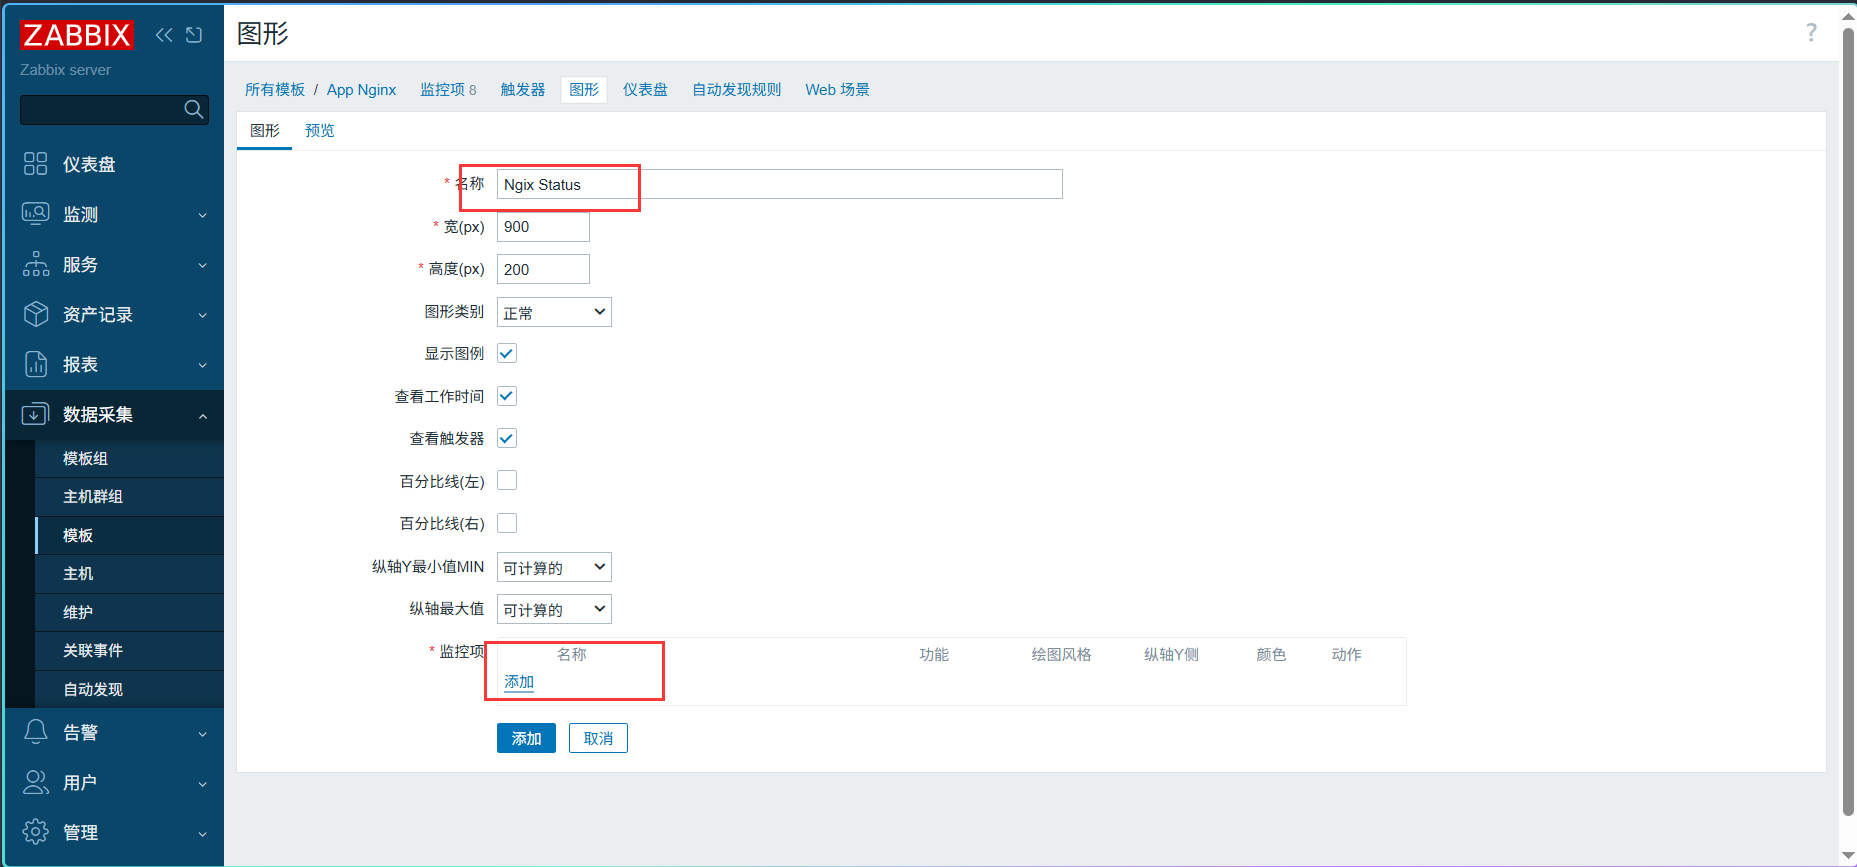This screenshot has width=1857, height=867.
Task: Click the ZABBIX logo
Action: pos(76,35)
